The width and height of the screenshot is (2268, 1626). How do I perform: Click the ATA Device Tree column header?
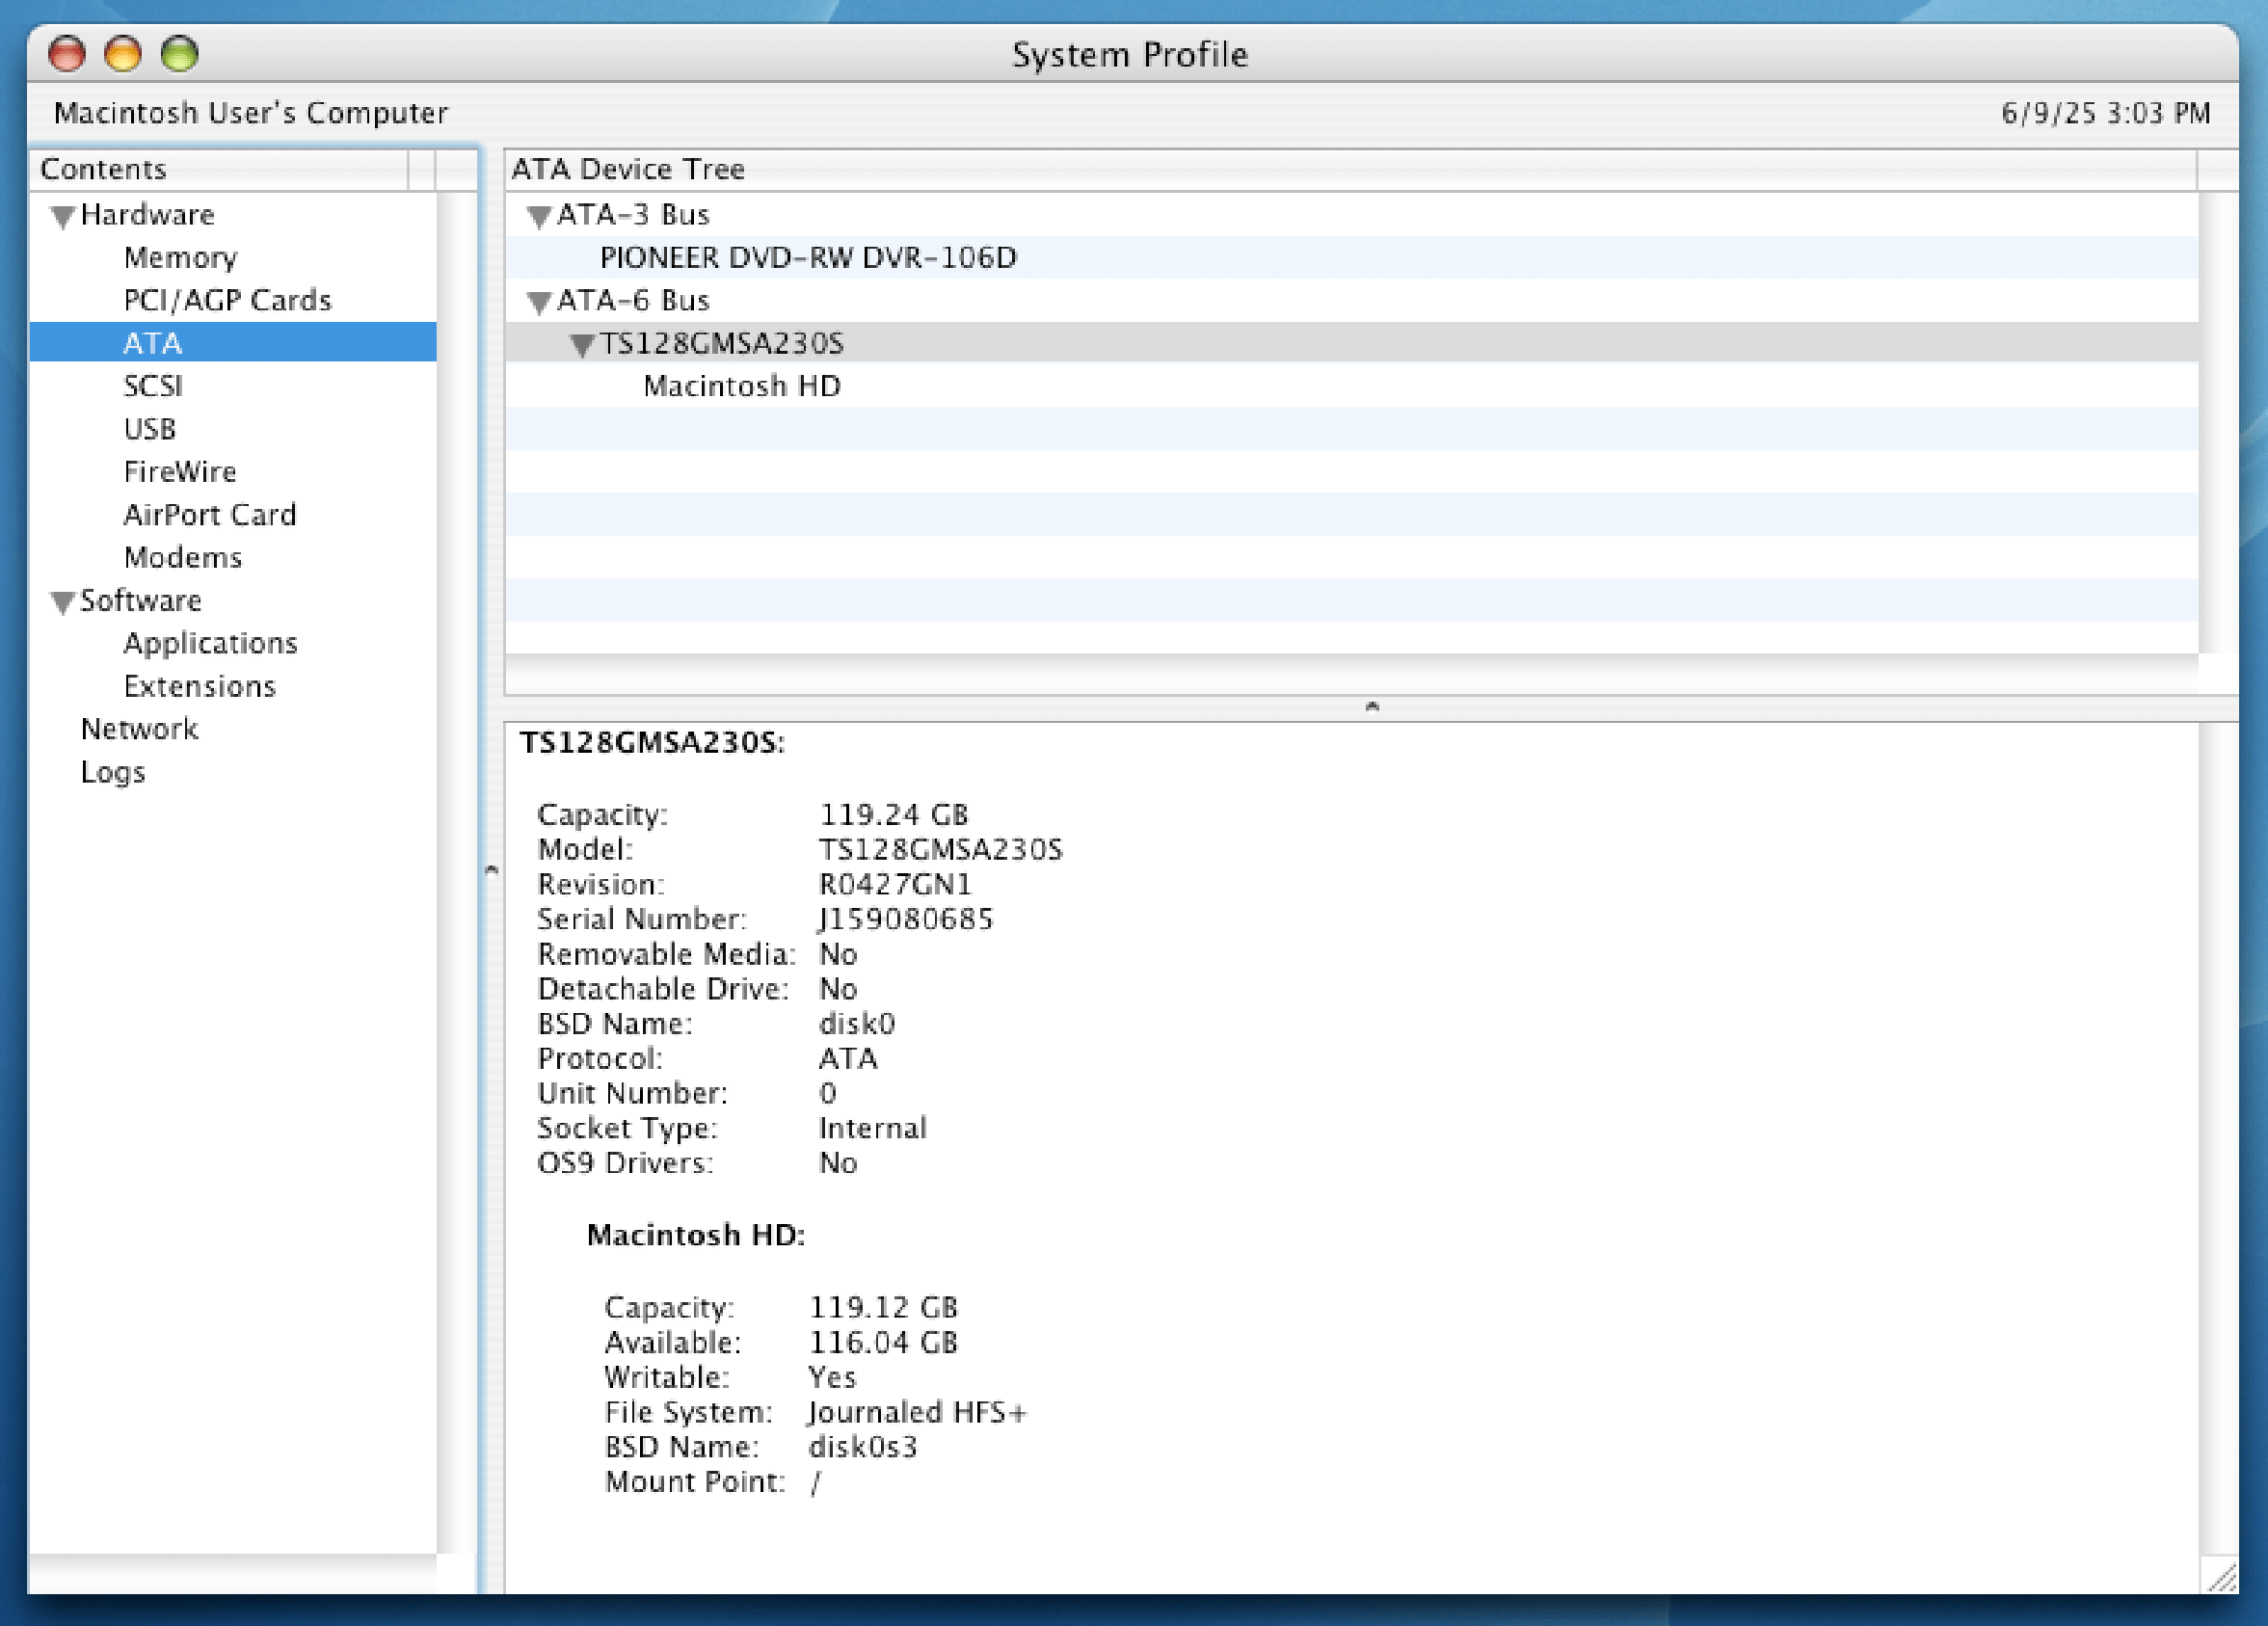[1350, 169]
